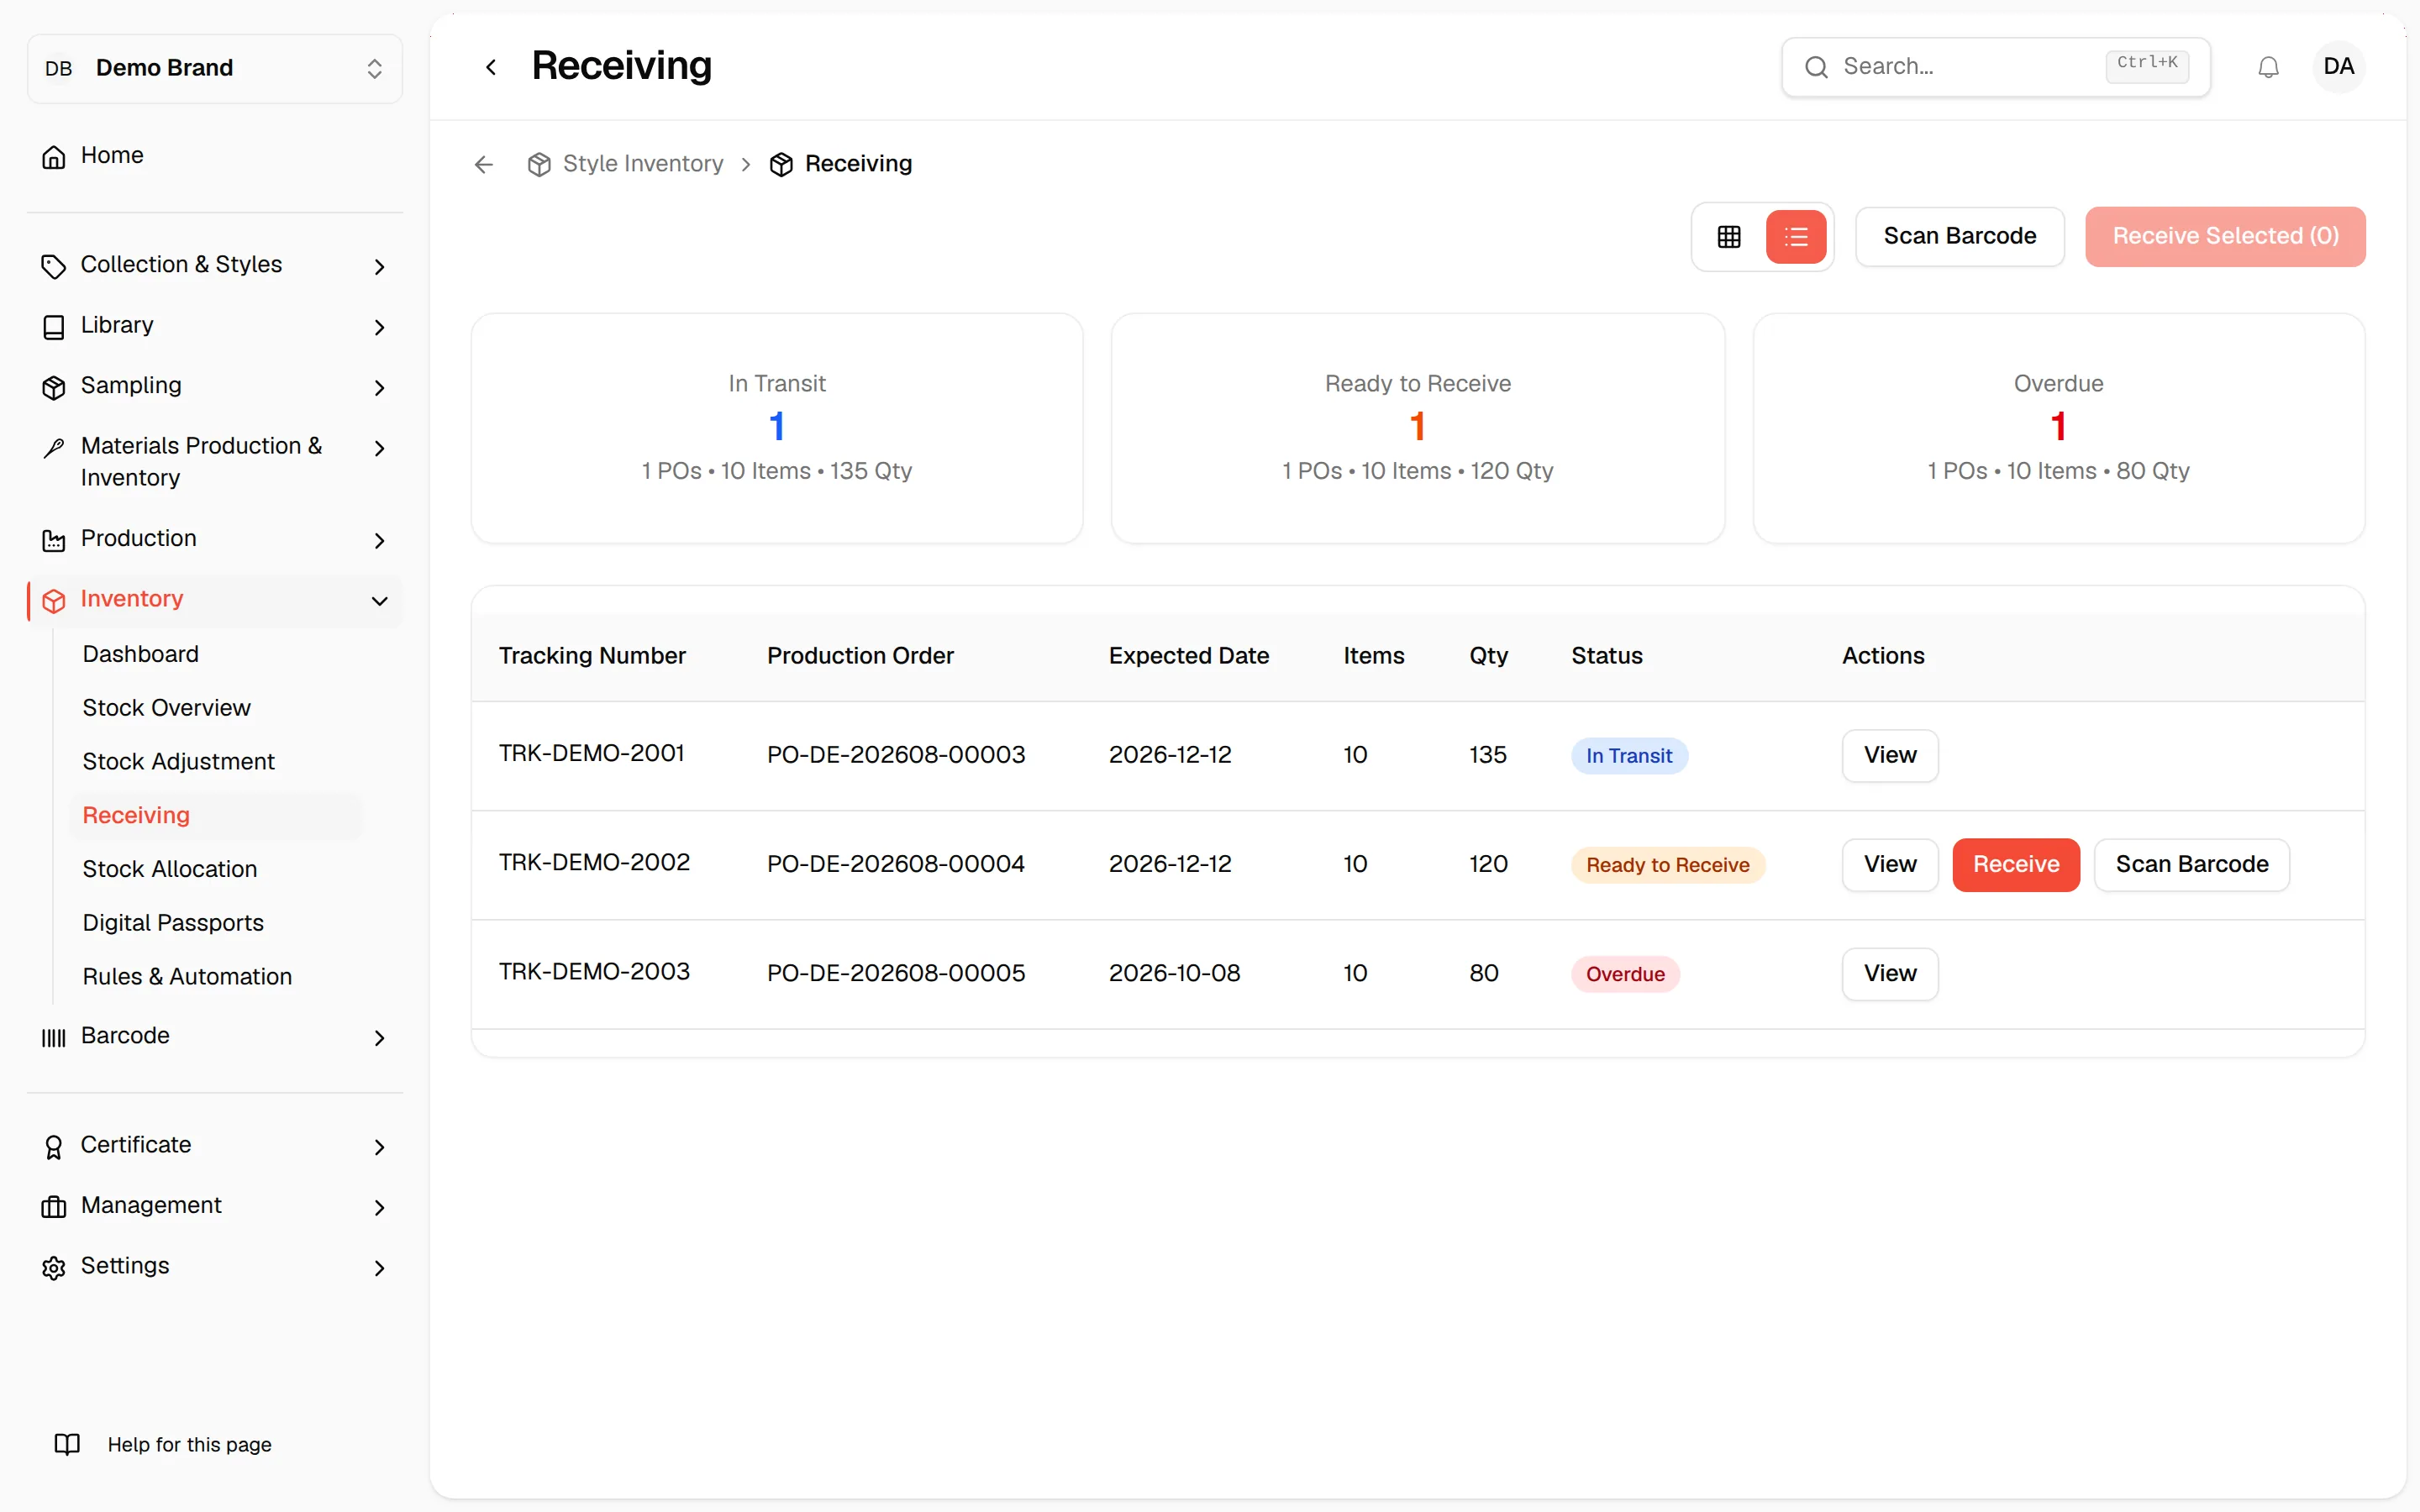Expand the Barcode section chevron
Screen dimensions: 2420x1512
coord(379,1037)
